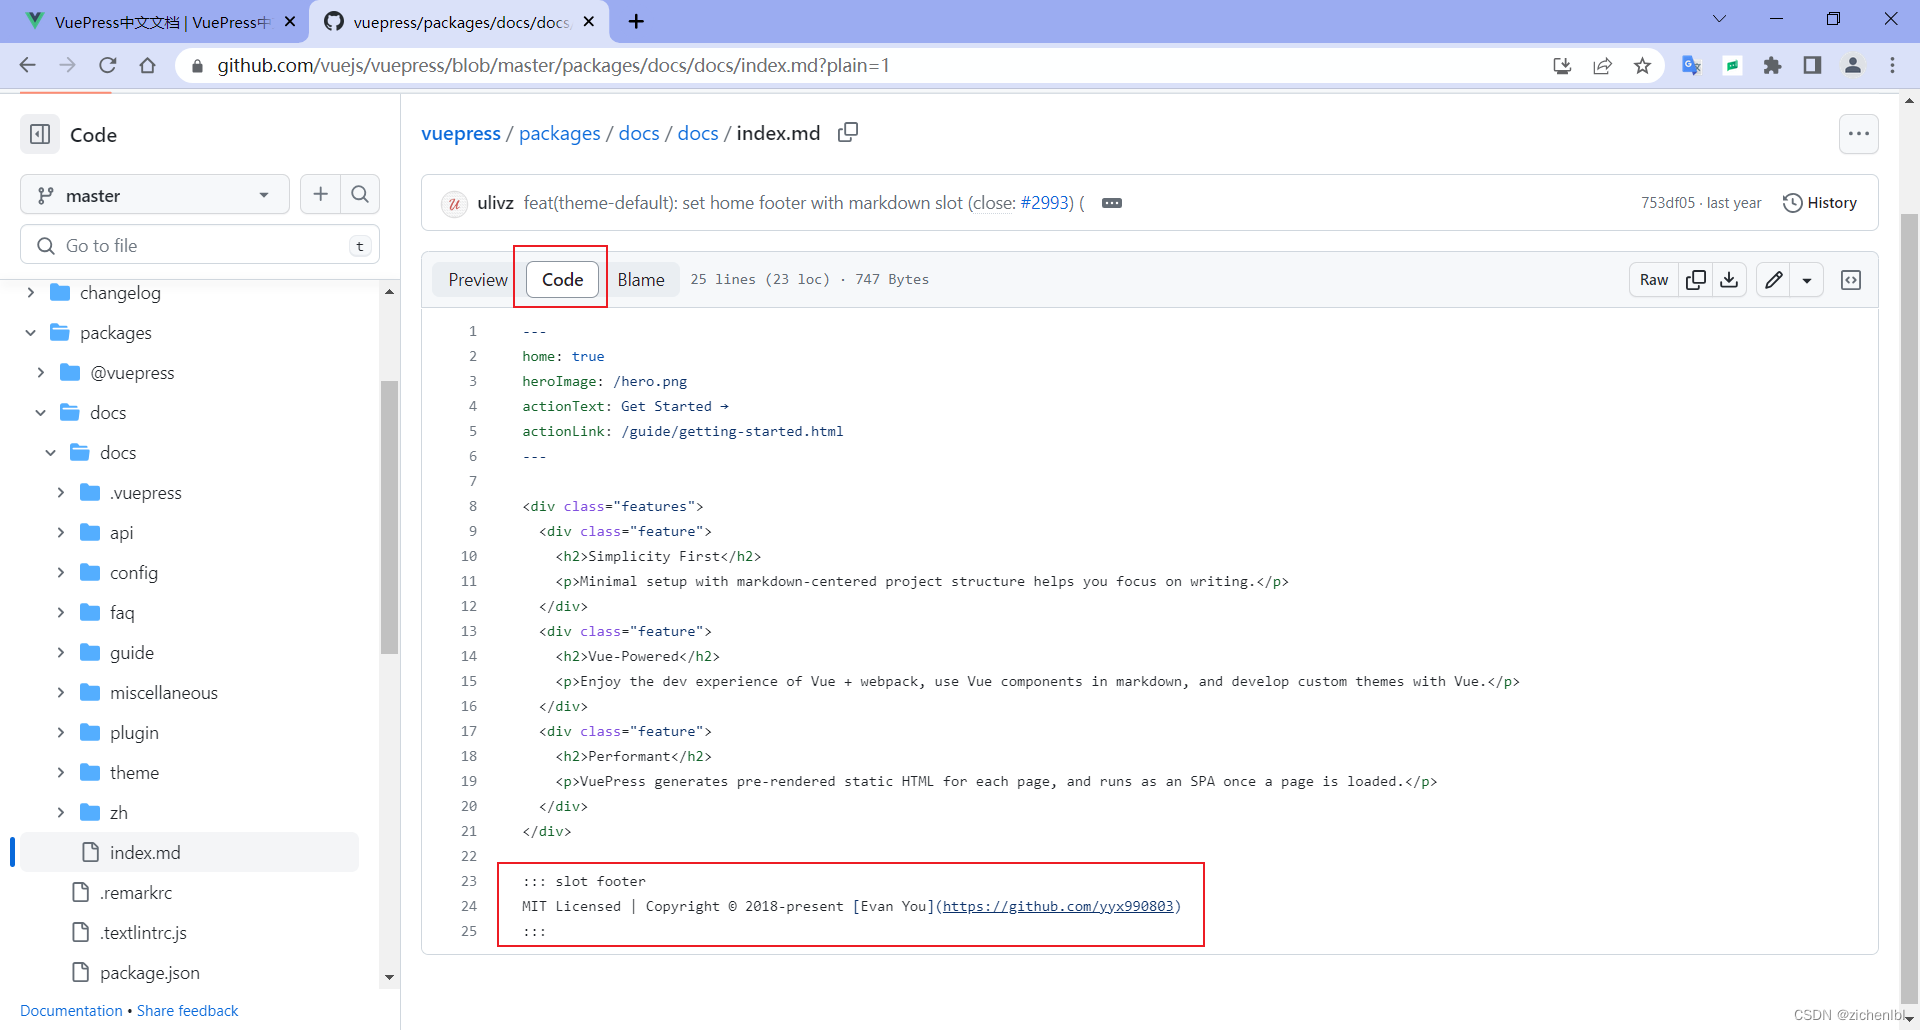The width and height of the screenshot is (1920, 1030).
Task: Install or save page icon in address bar
Action: coord(1562,65)
